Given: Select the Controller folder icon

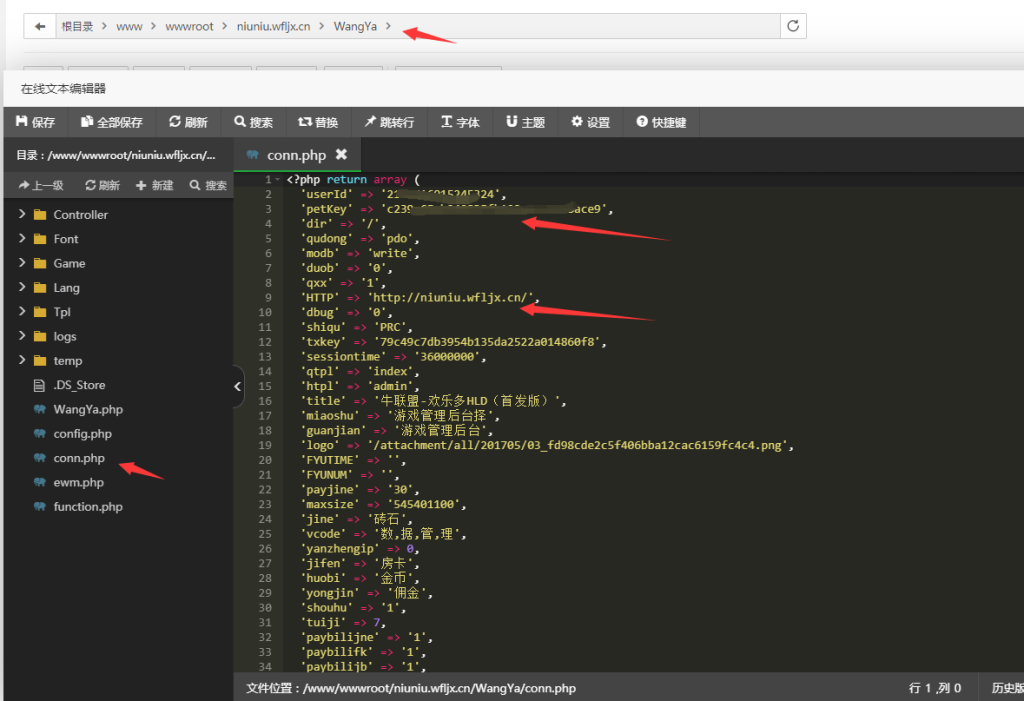Looking at the screenshot, I should point(40,214).
